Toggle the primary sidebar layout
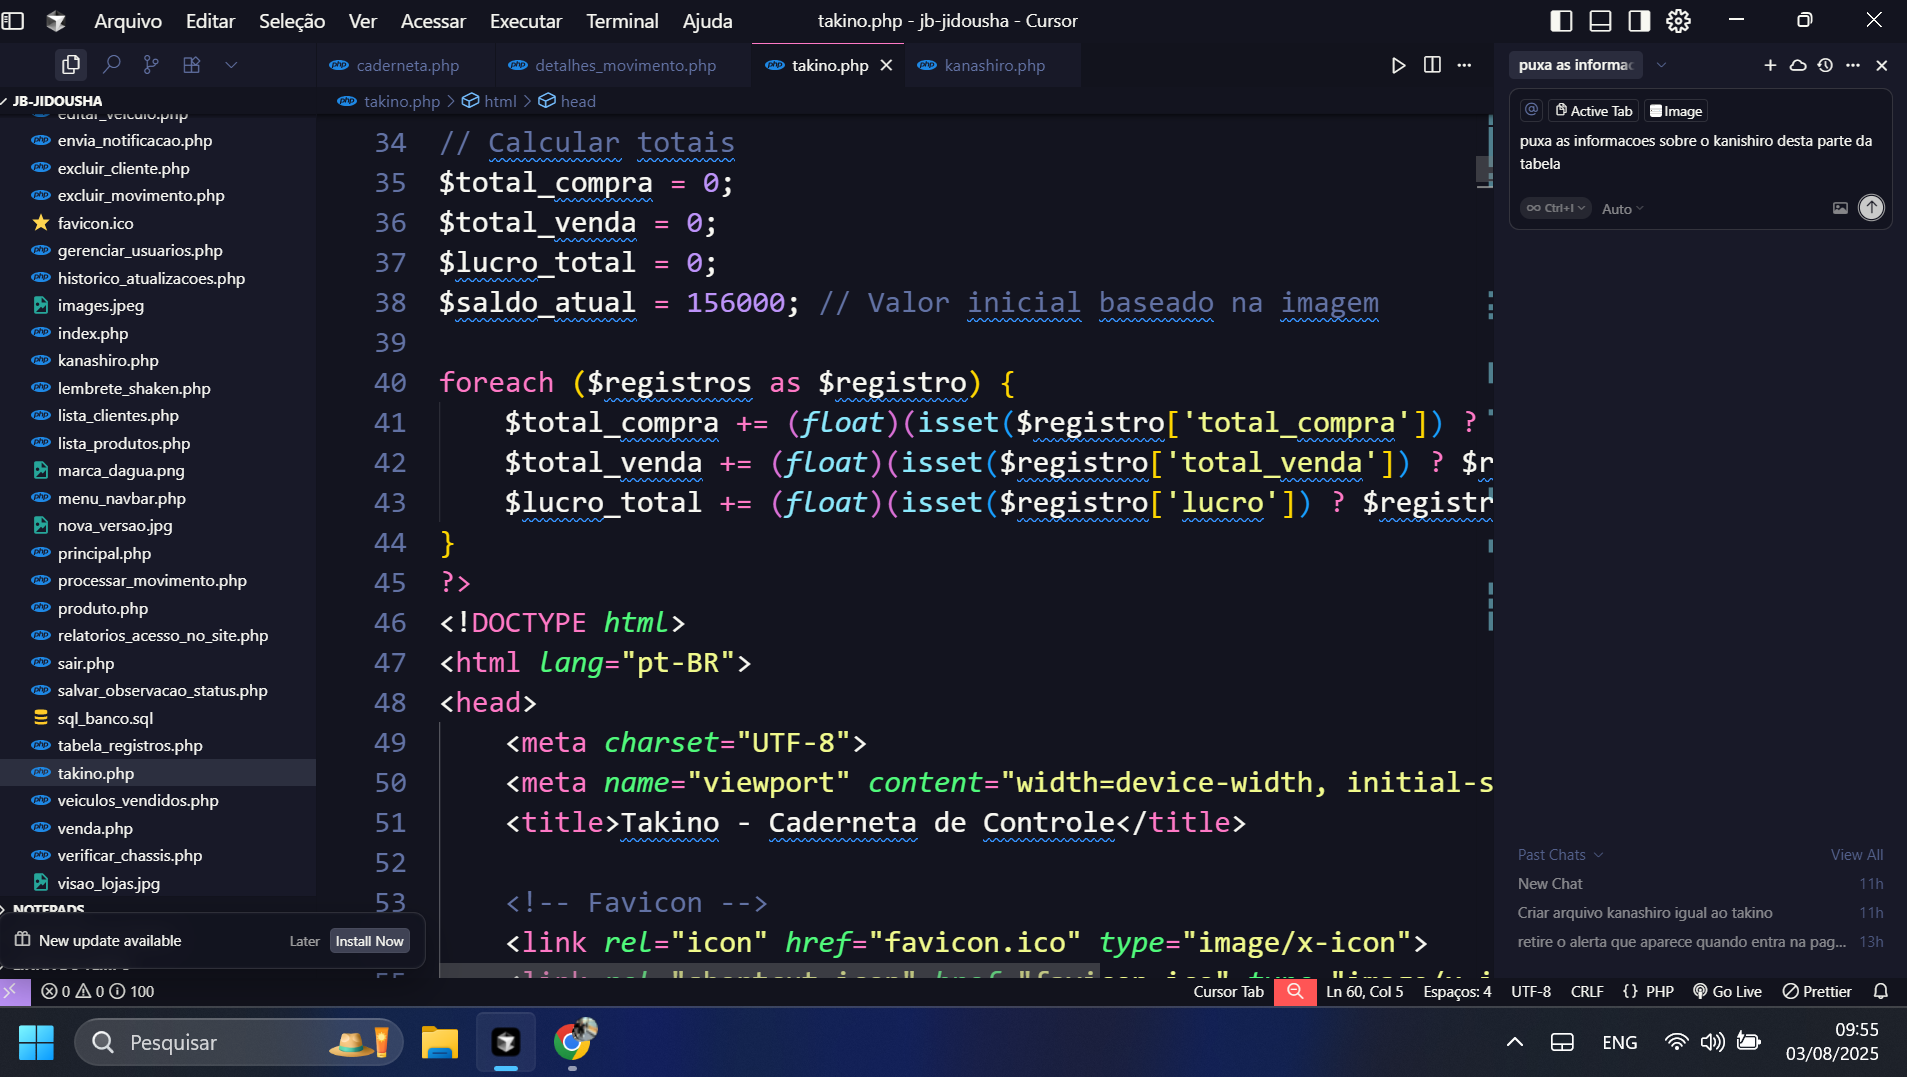This screenshot has width=1907, height=1077. click(x=1561, y=21)
